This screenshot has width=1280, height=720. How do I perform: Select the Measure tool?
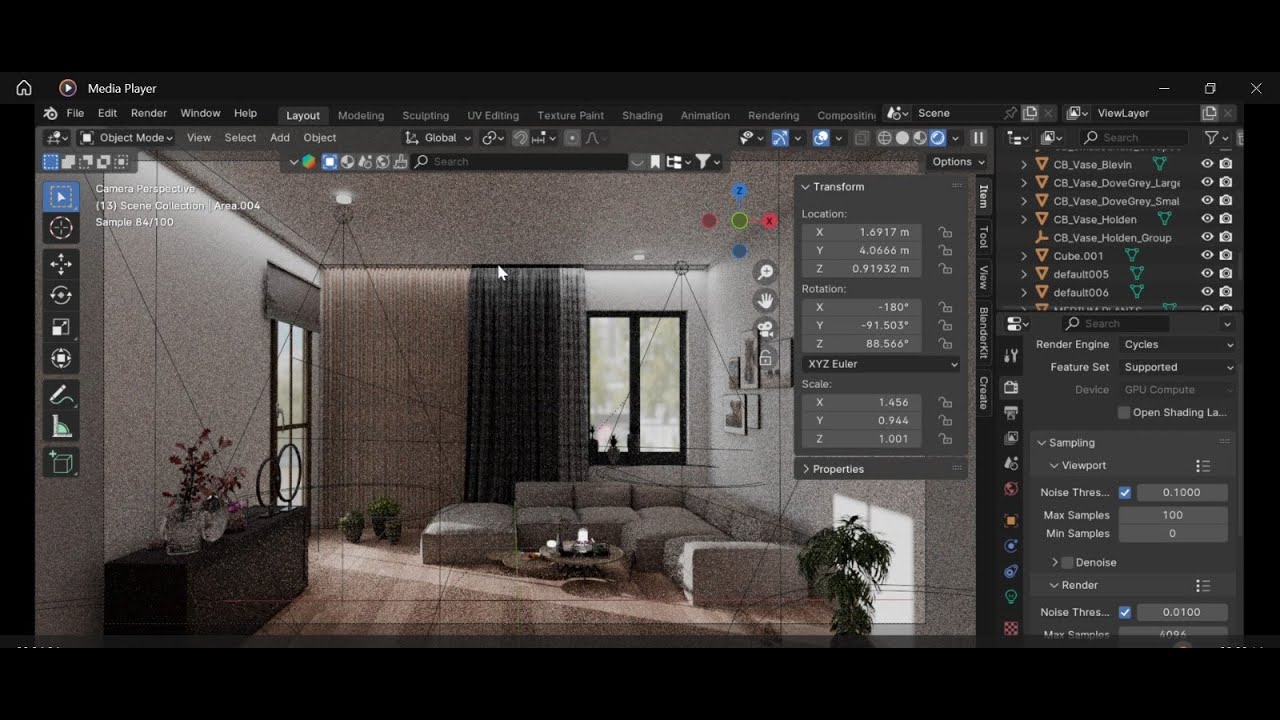pyautogui.click(x=61, y=428)
